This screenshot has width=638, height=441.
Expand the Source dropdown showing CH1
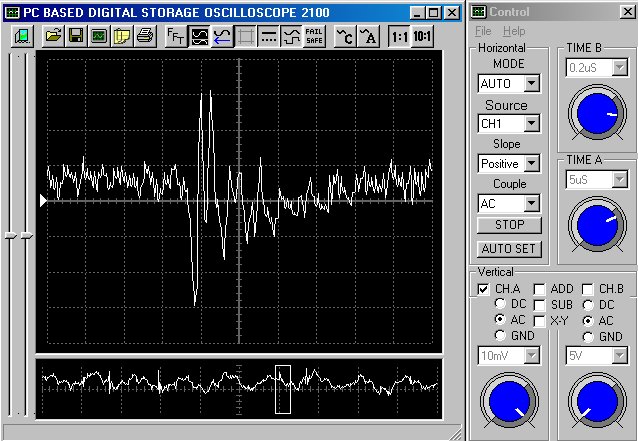pos(531,124)
